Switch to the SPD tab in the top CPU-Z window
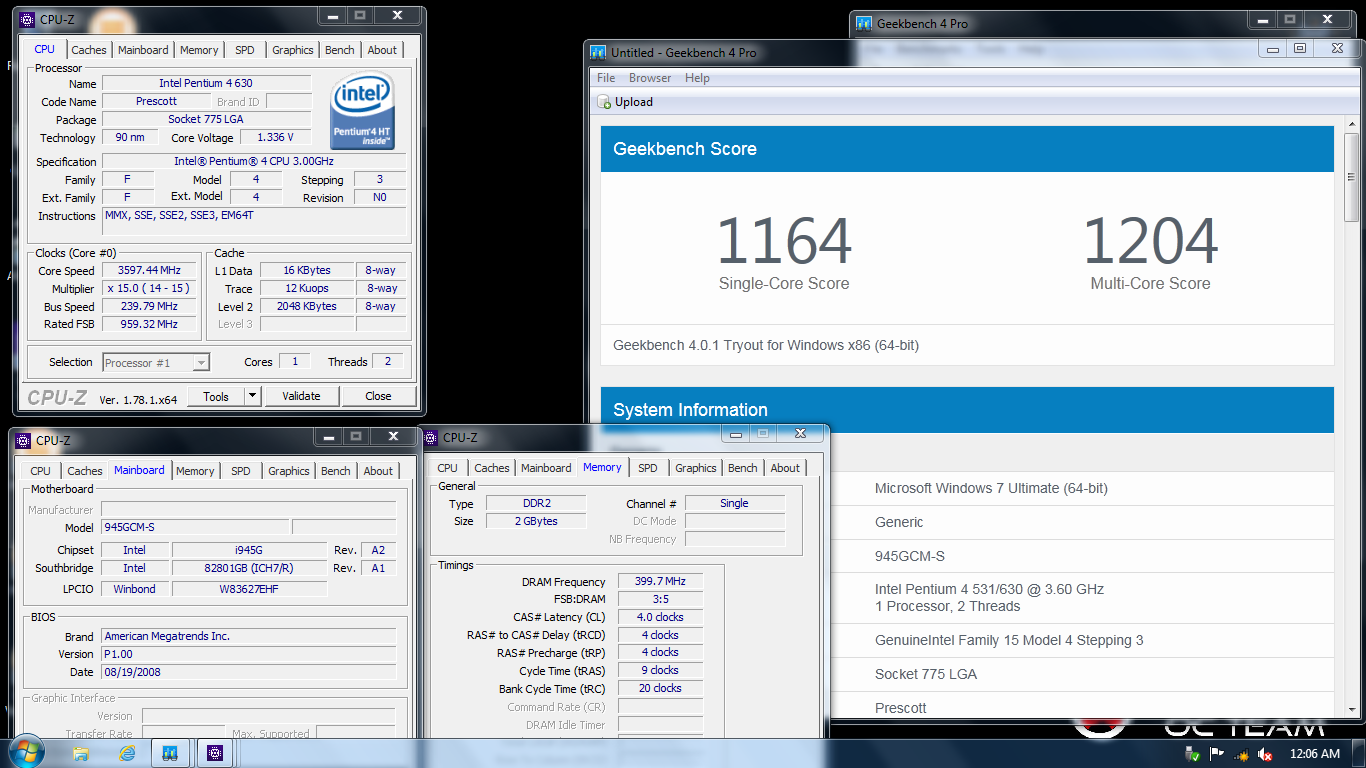Image resolution: width=1366 pixels, height=768 pixels. click(245, 50)
